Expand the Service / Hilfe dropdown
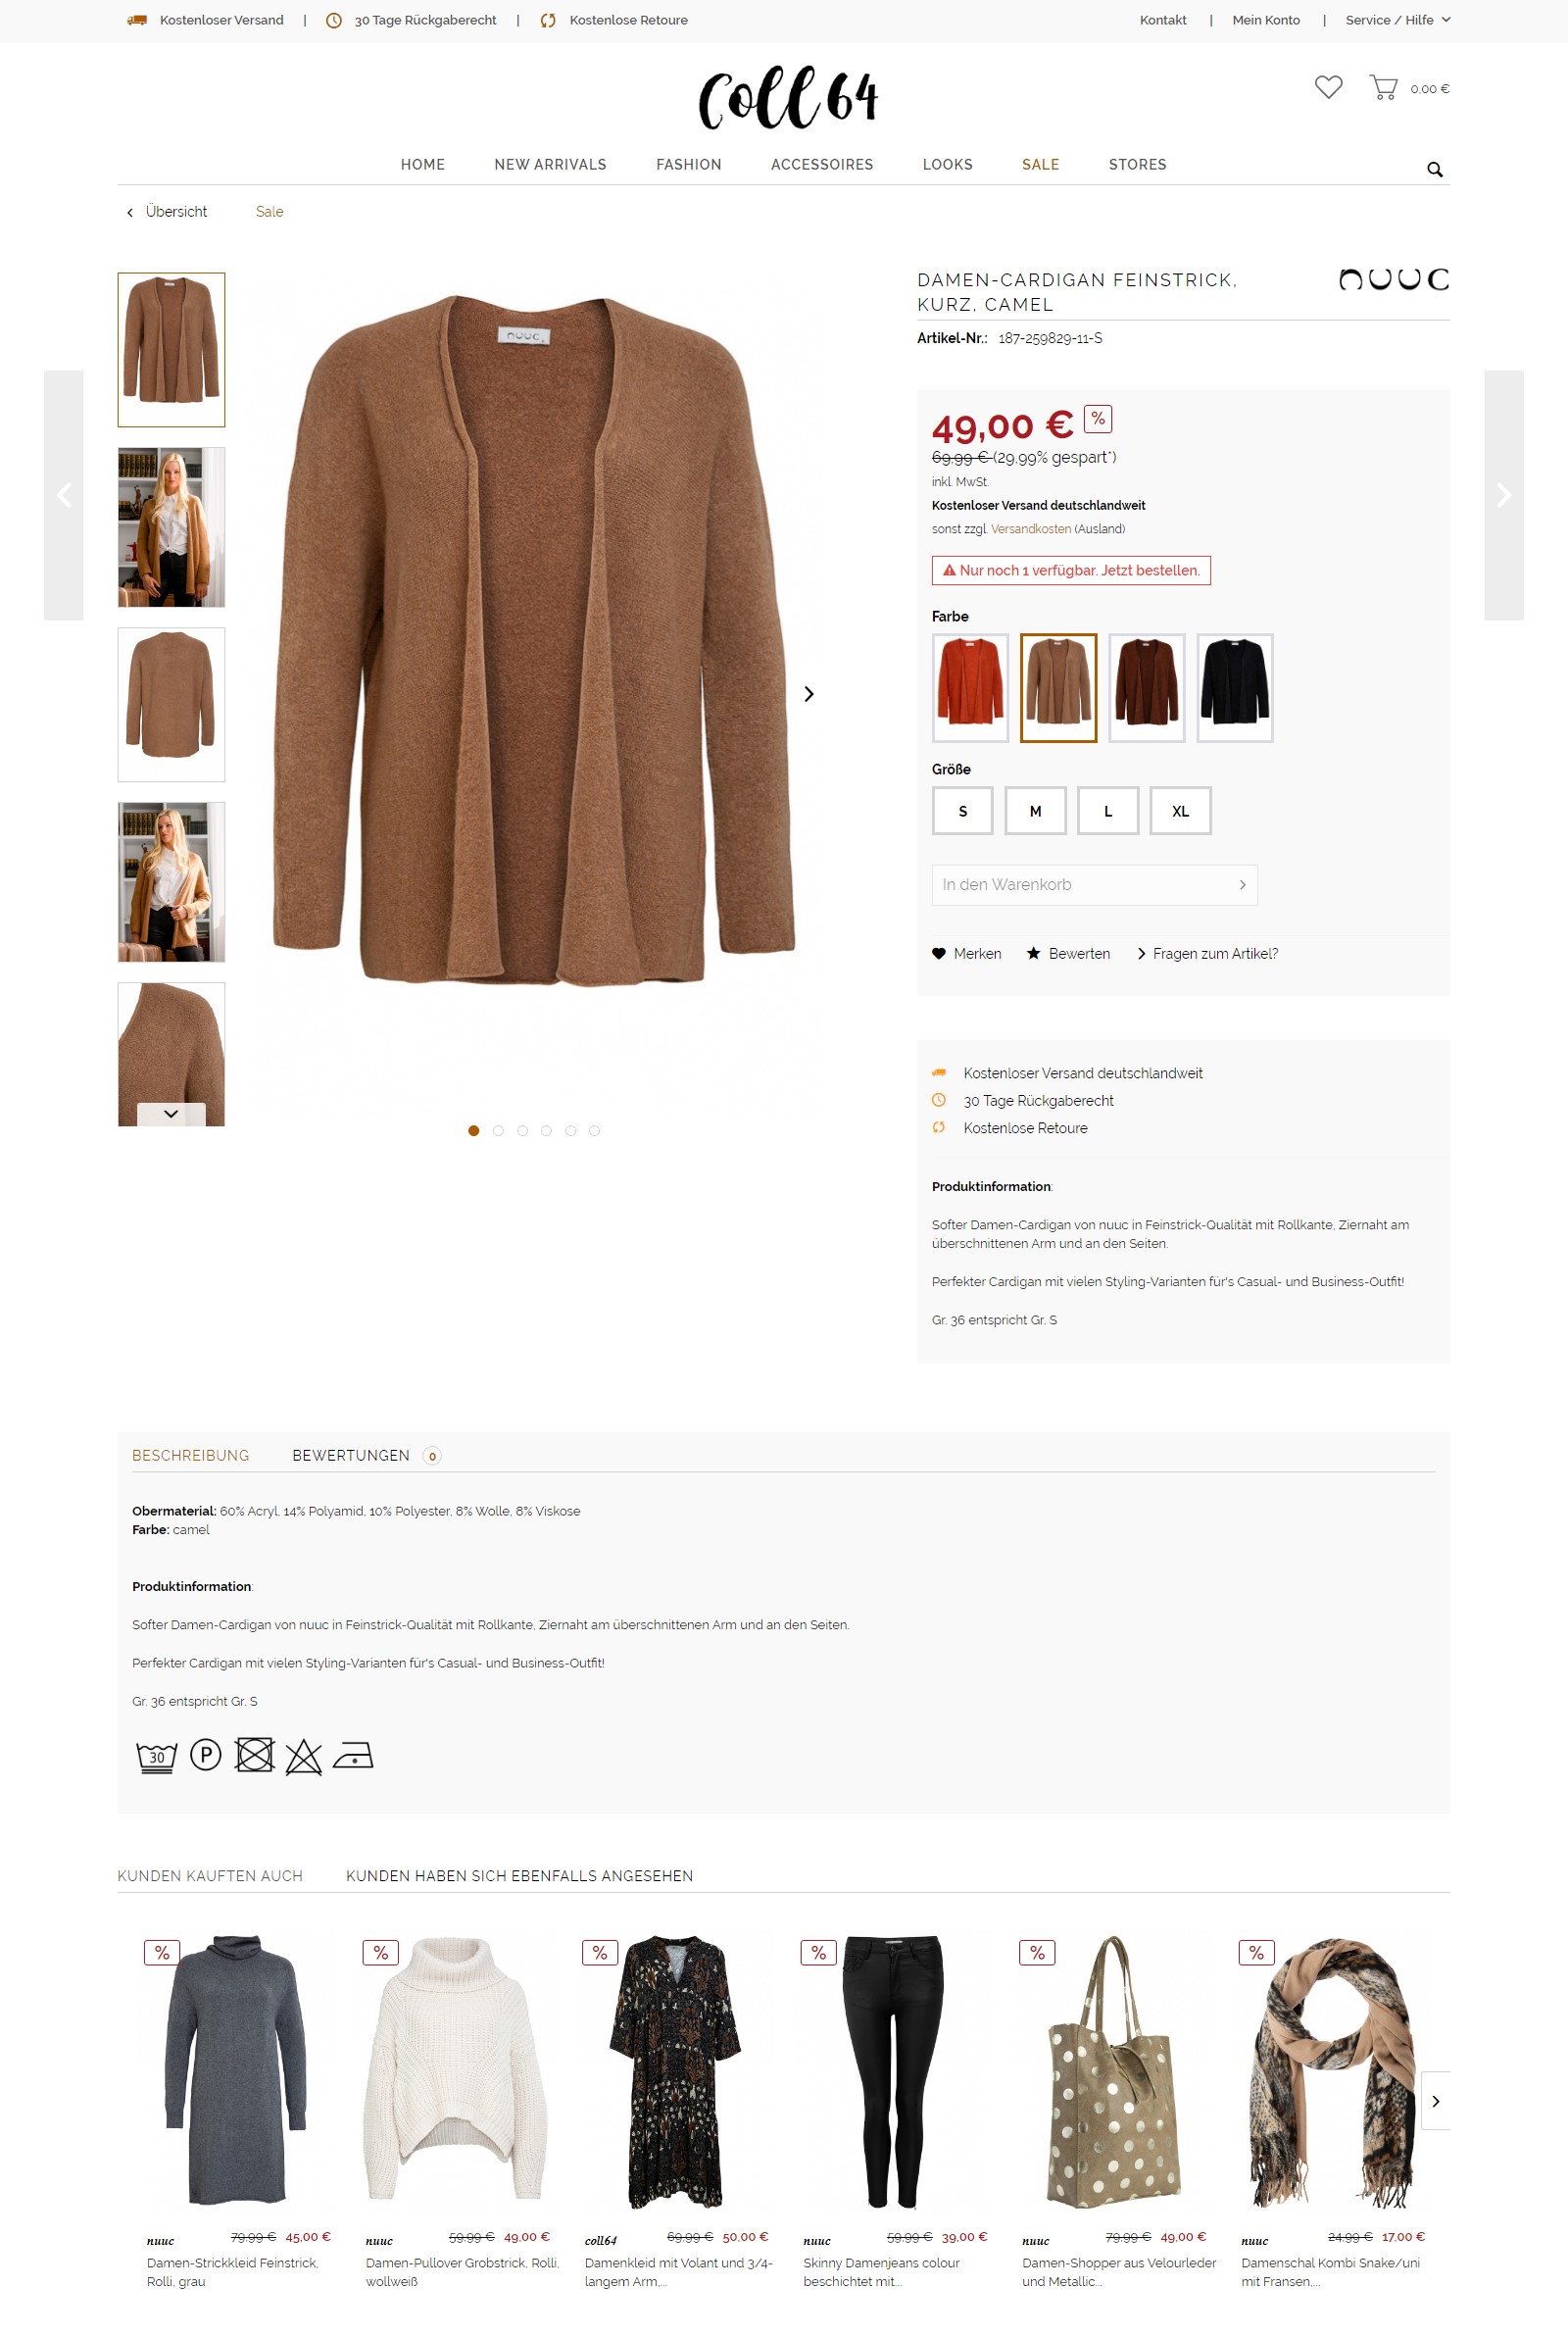 [x=1397, y=20]
